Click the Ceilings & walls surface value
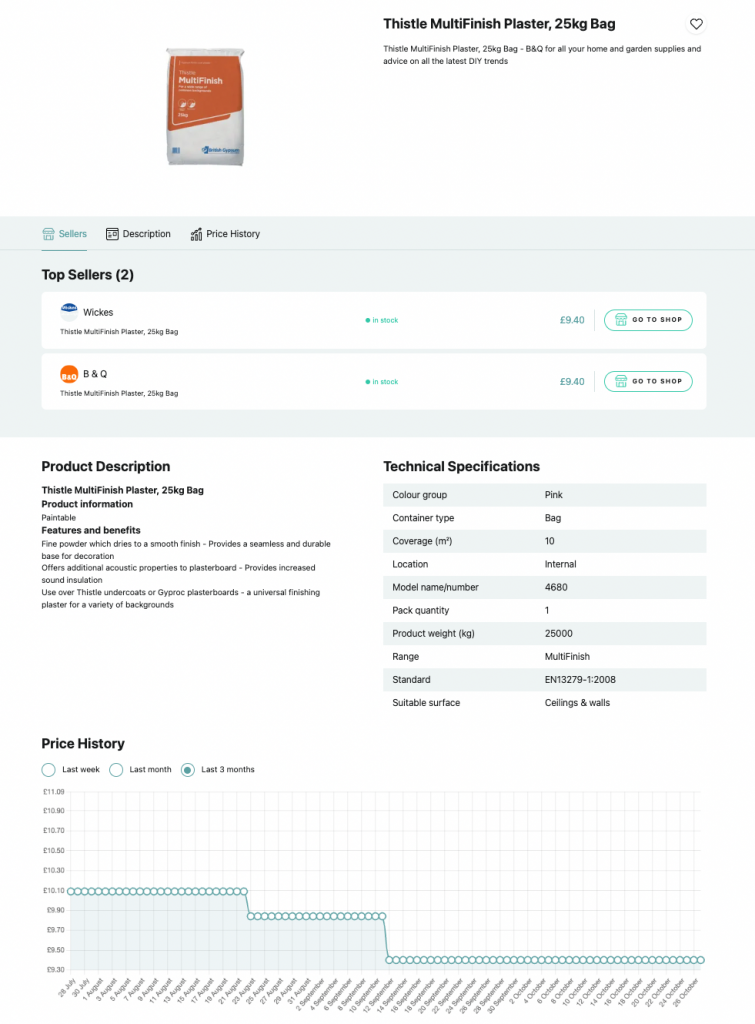 [577, 703]
